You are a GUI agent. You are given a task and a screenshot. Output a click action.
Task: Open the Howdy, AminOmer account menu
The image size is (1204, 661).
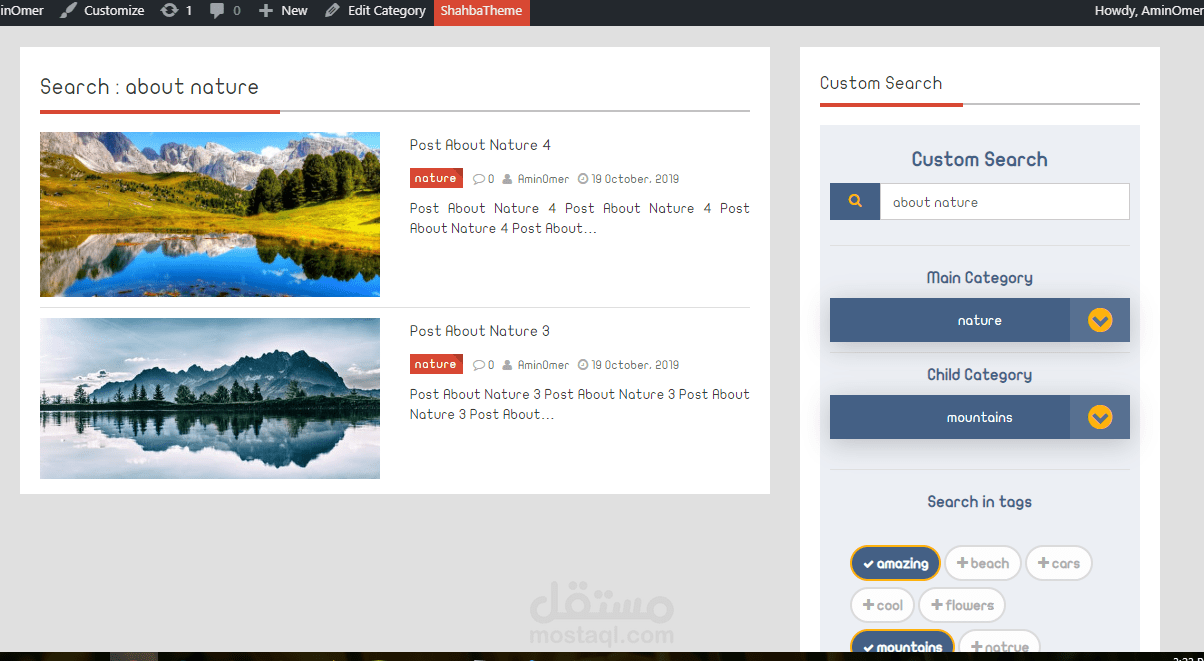pos(1149,10)
